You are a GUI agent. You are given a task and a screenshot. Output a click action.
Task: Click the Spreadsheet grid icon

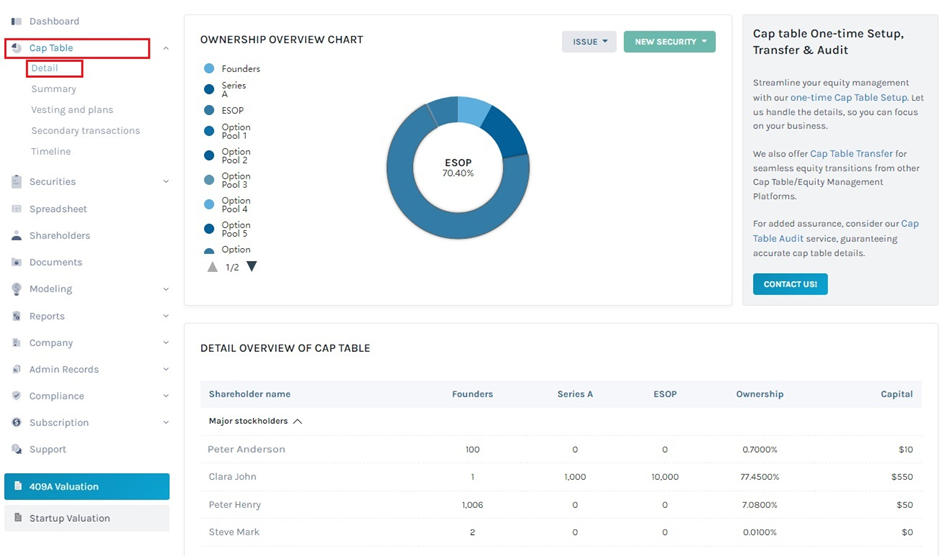(16, 209)
